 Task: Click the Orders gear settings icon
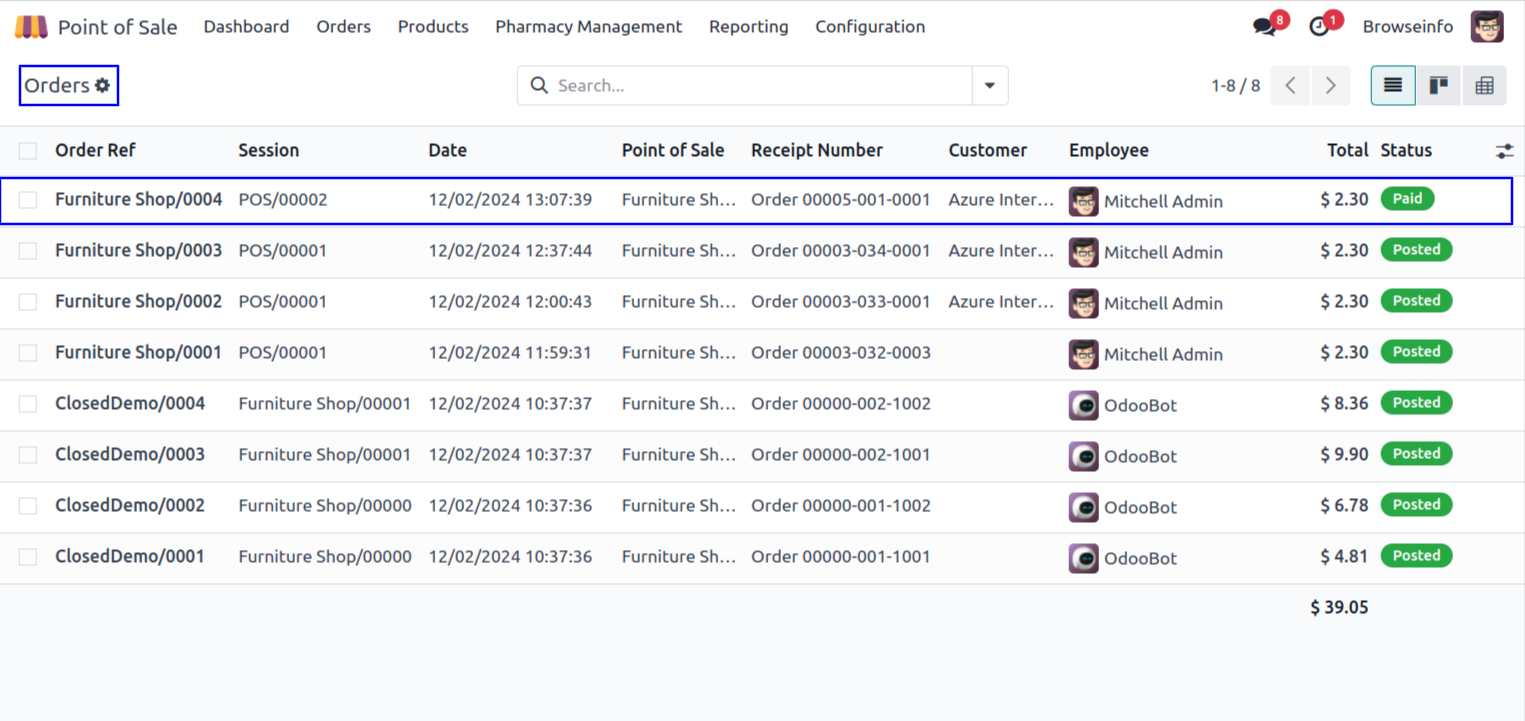coord(102,86)
